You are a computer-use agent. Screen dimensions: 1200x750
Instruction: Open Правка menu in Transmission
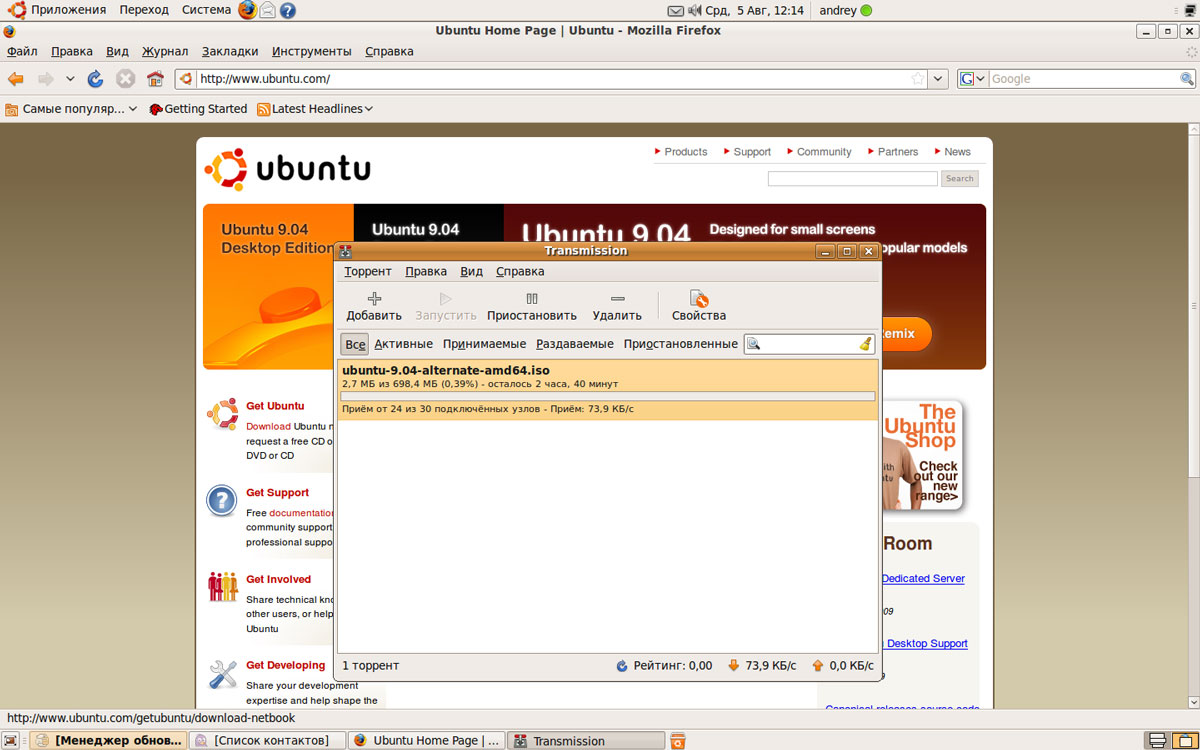coord(426,271)
